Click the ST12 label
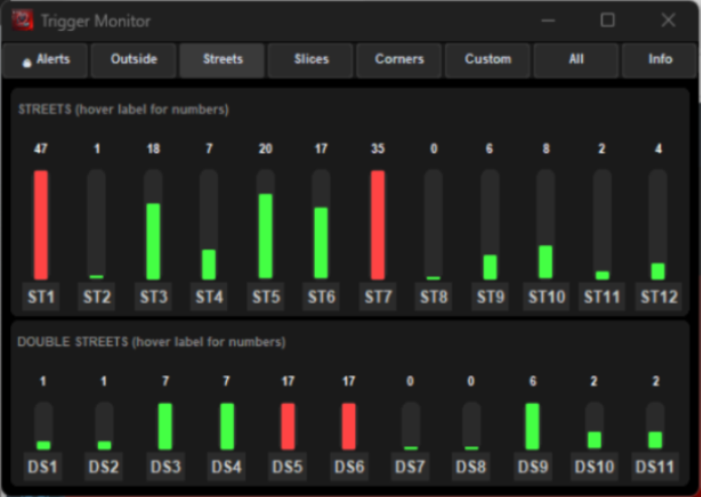The height and width of the screenshot is (497, 701). [658, 297]
